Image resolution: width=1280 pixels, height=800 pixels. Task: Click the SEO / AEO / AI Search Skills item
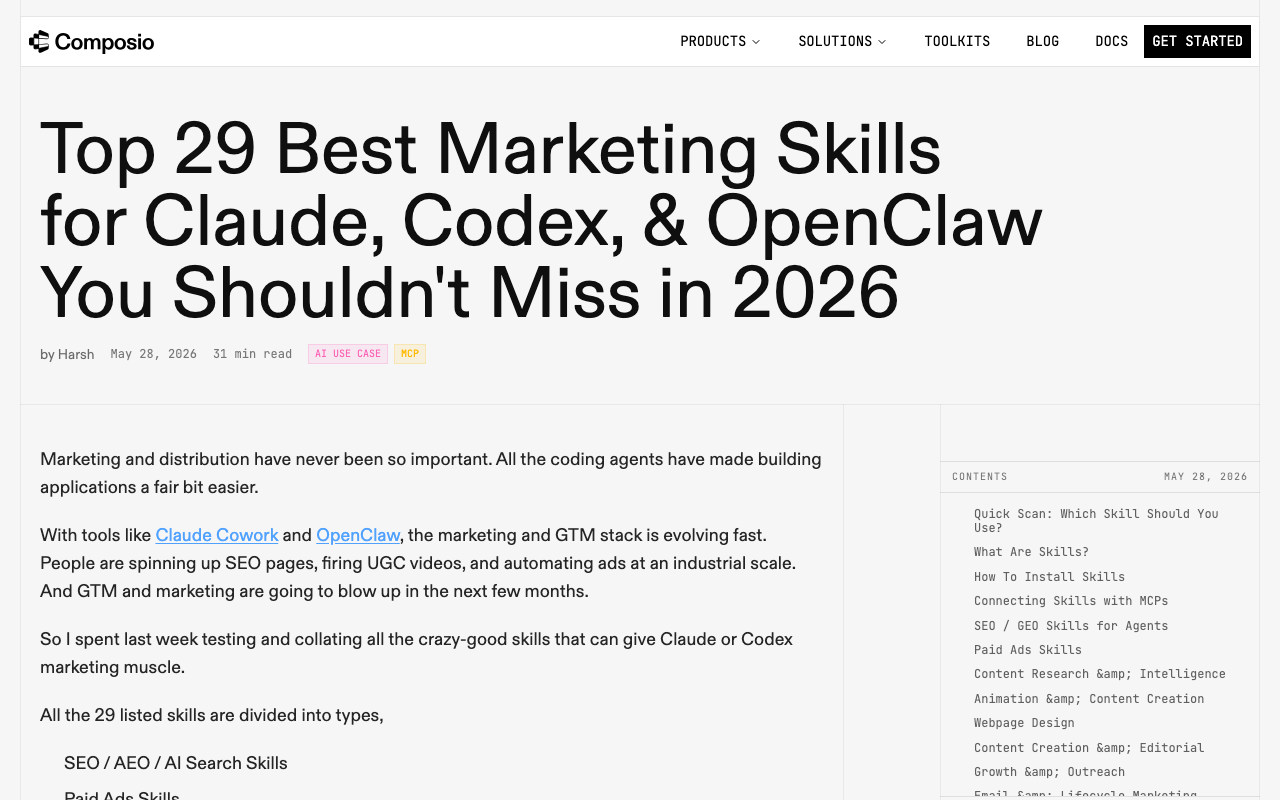pos(176,763)
